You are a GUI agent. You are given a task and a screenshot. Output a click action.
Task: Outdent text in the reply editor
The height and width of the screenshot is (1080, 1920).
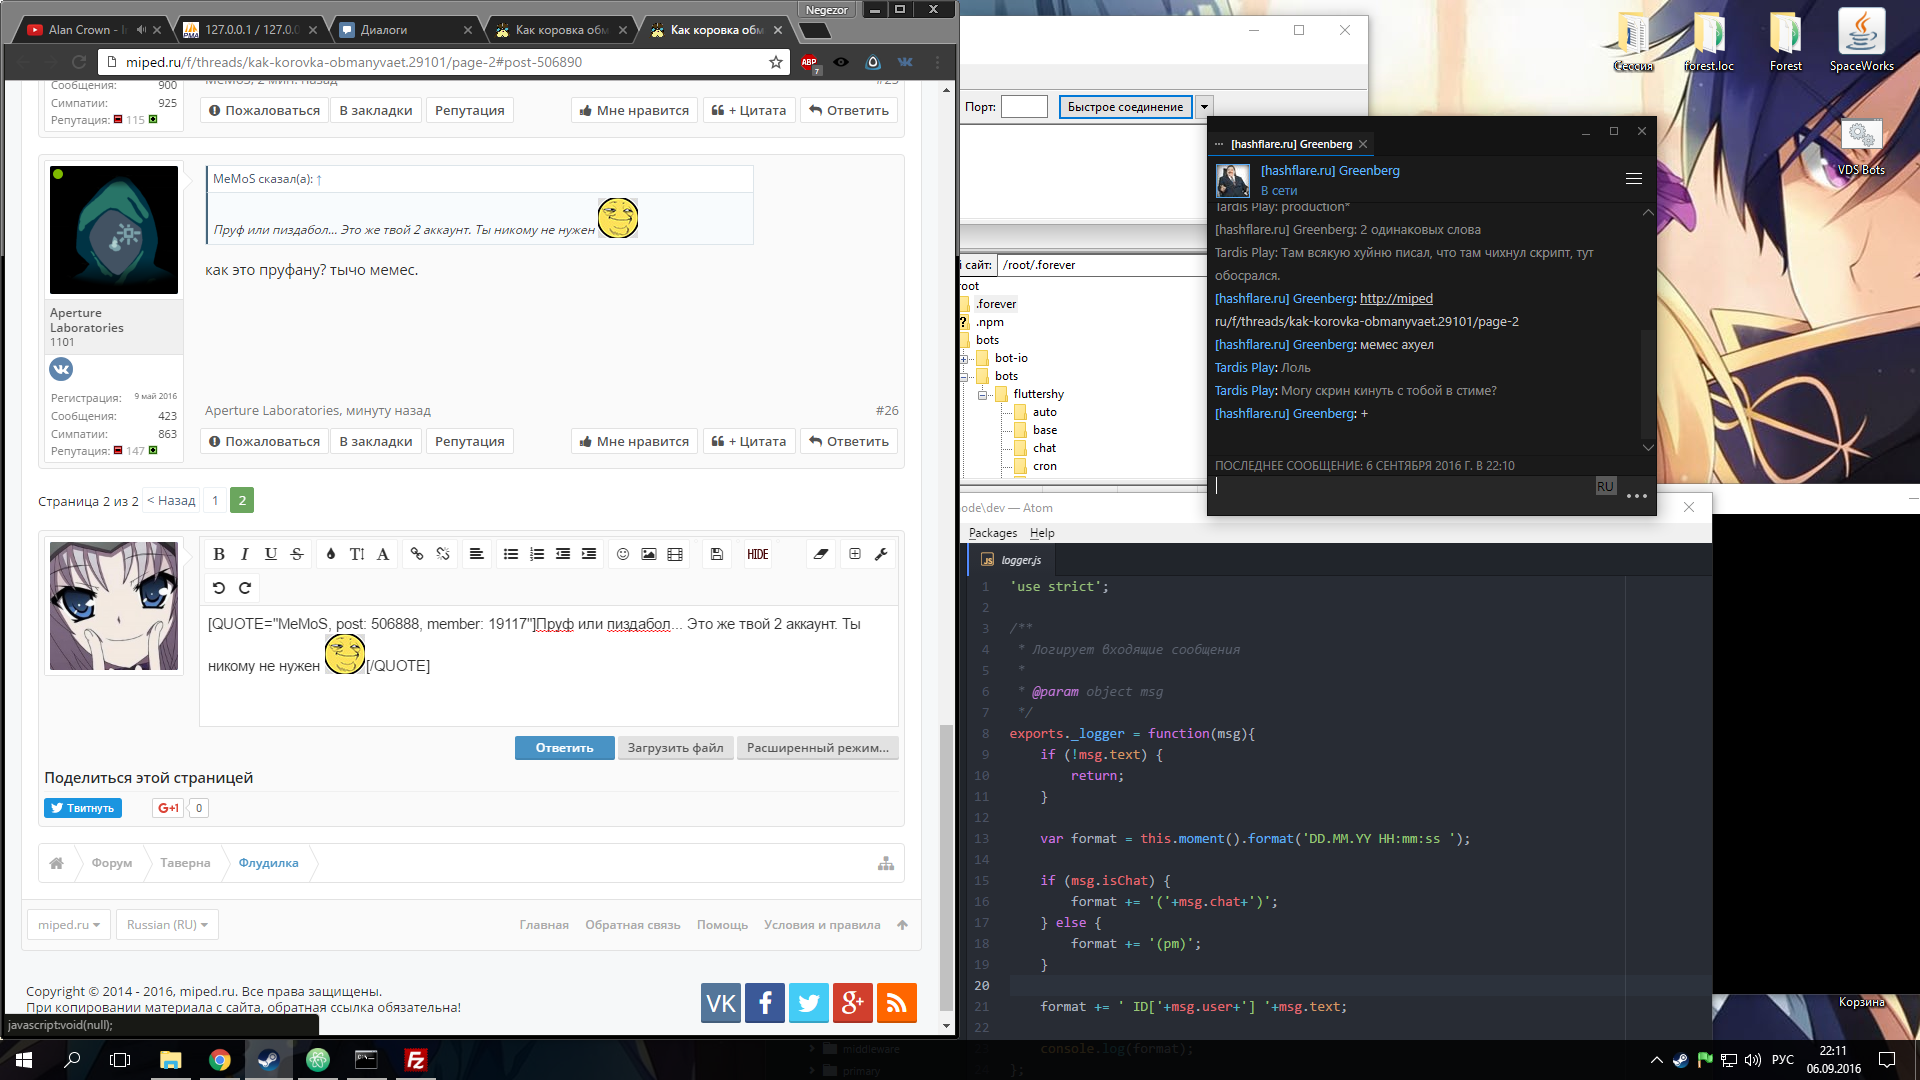pos(563,554)
